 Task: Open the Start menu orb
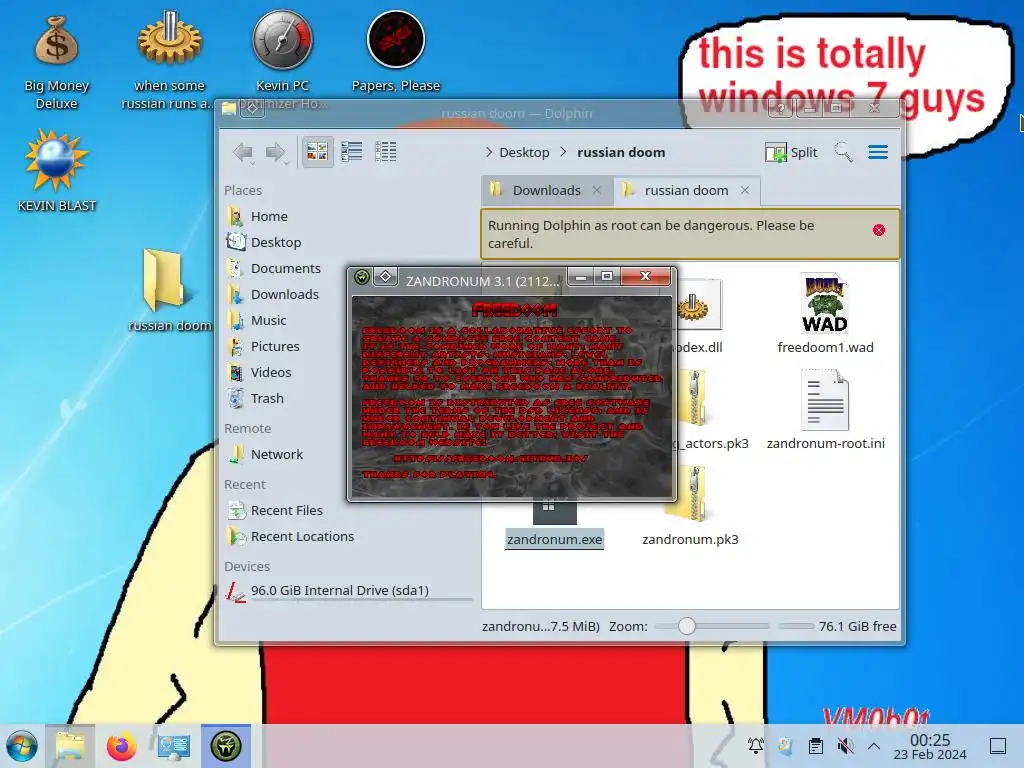22,746
